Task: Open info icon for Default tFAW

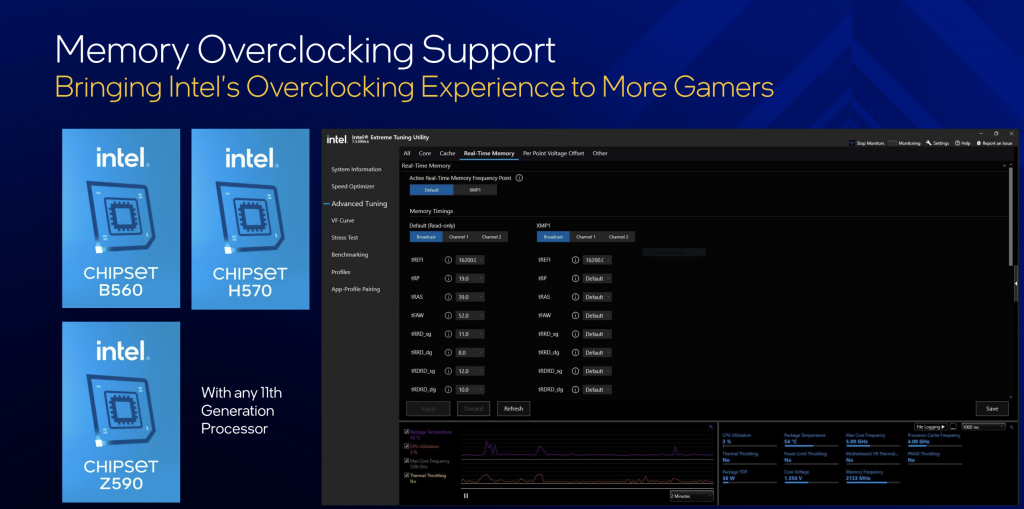Action: click(x=448, y=315)
